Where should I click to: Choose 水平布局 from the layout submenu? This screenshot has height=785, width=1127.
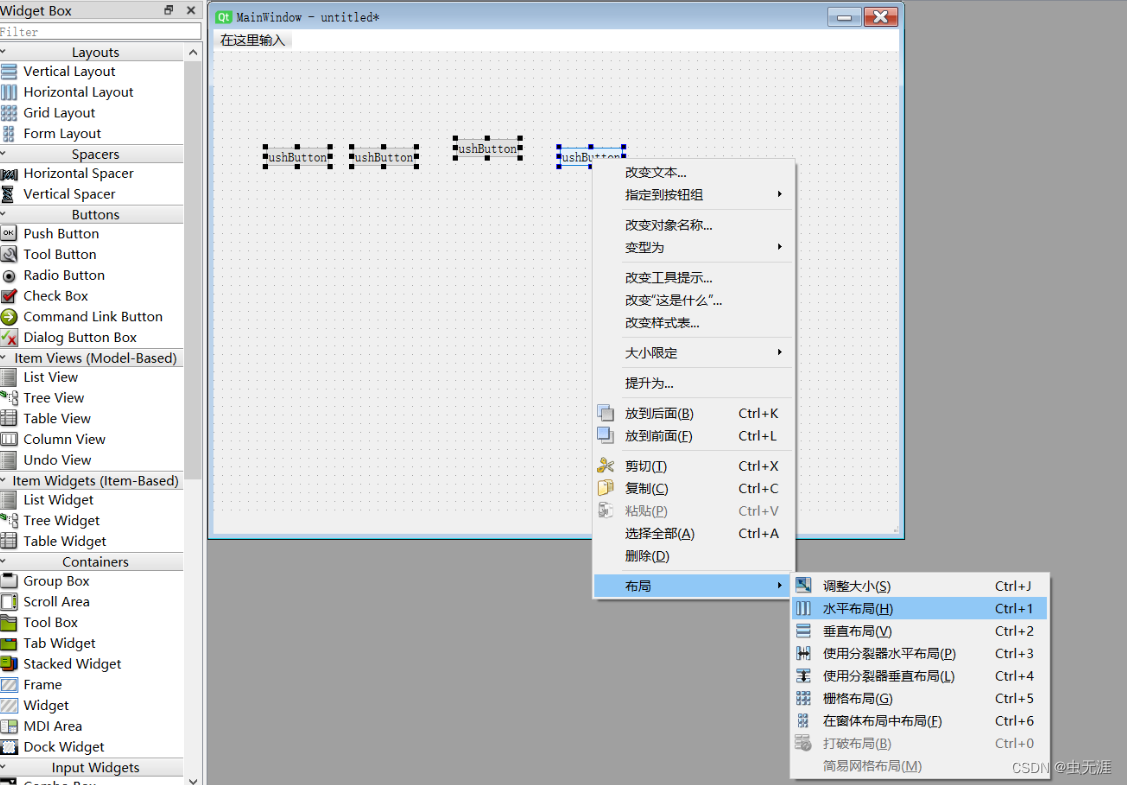(880, 608)
